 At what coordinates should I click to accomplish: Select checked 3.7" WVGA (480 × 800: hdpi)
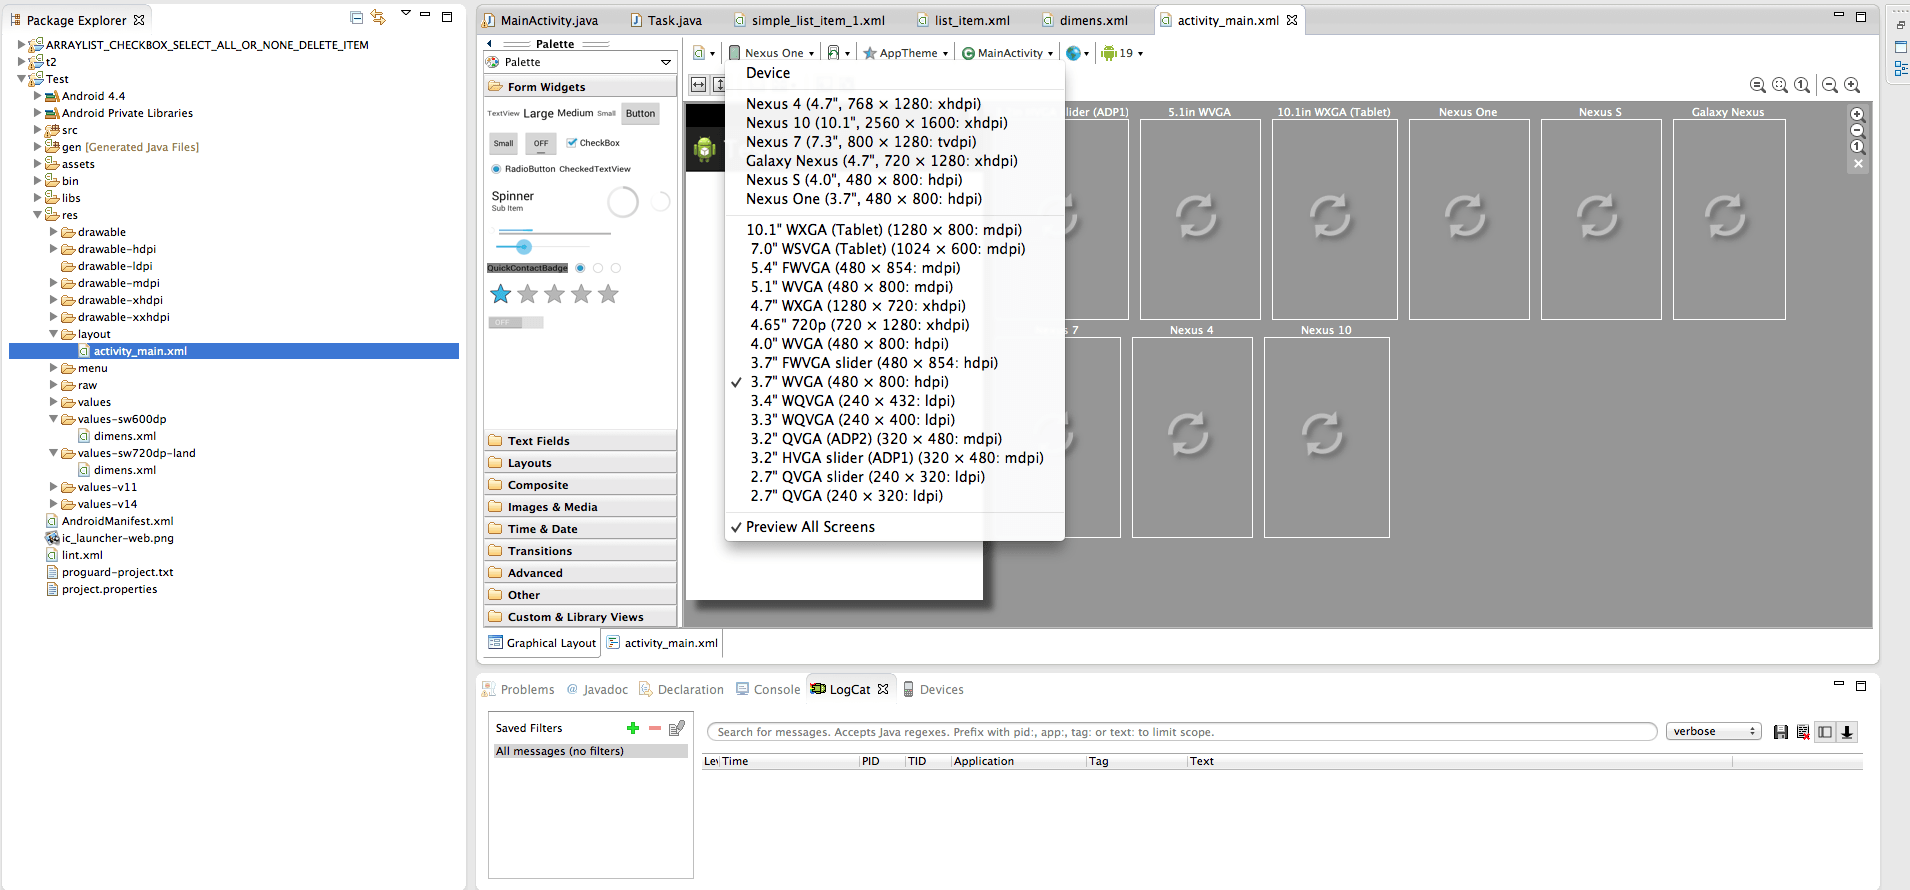849,382
